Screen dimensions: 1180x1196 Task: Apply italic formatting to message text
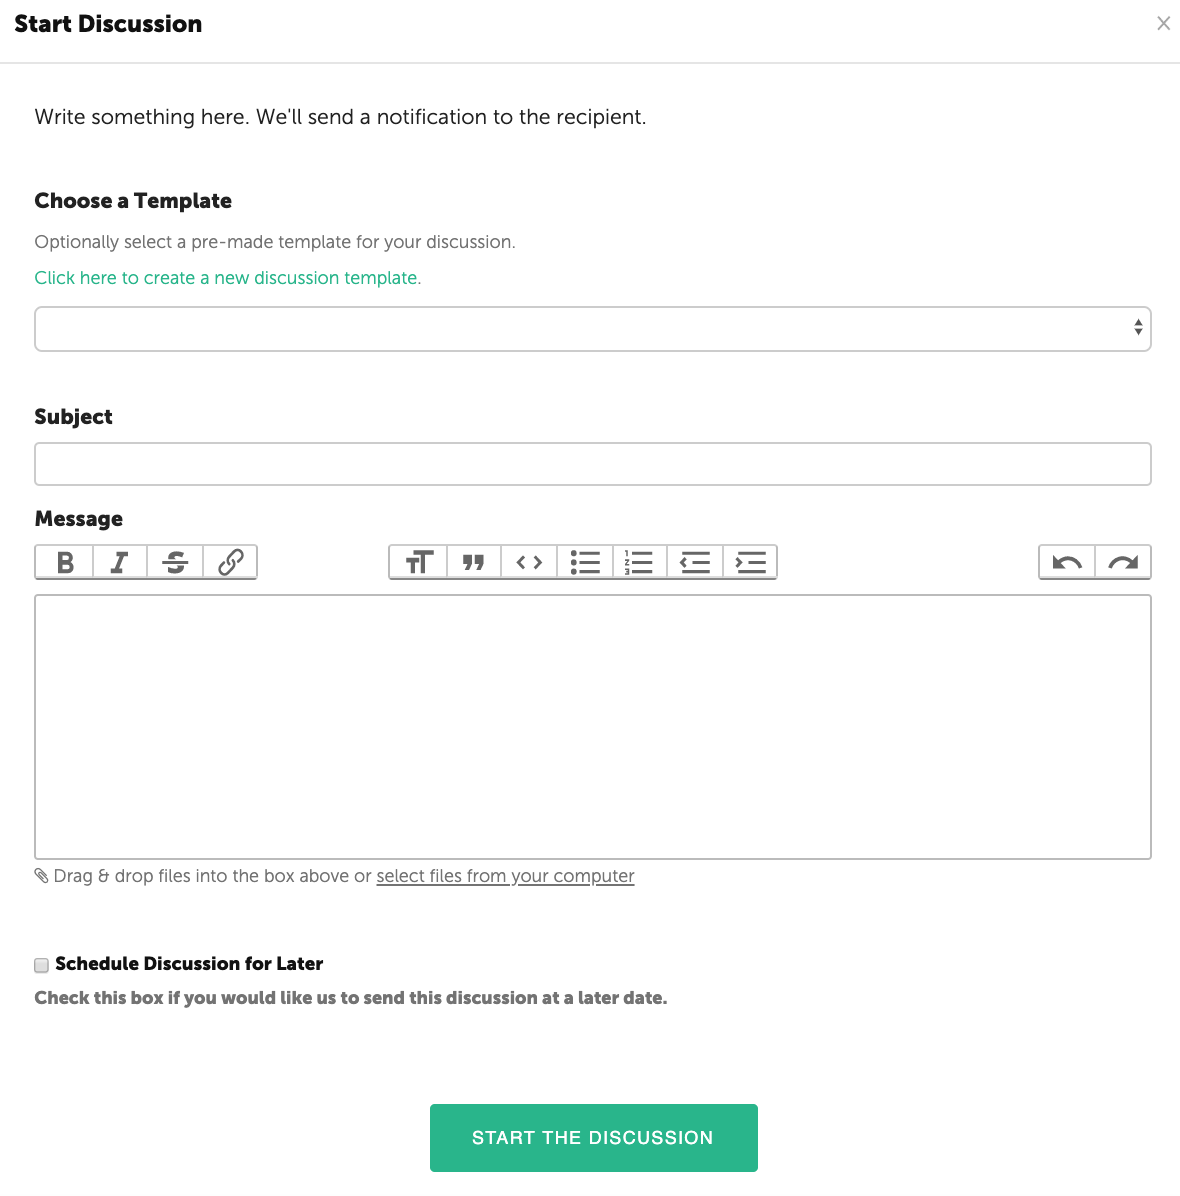(x=120, y=562)
